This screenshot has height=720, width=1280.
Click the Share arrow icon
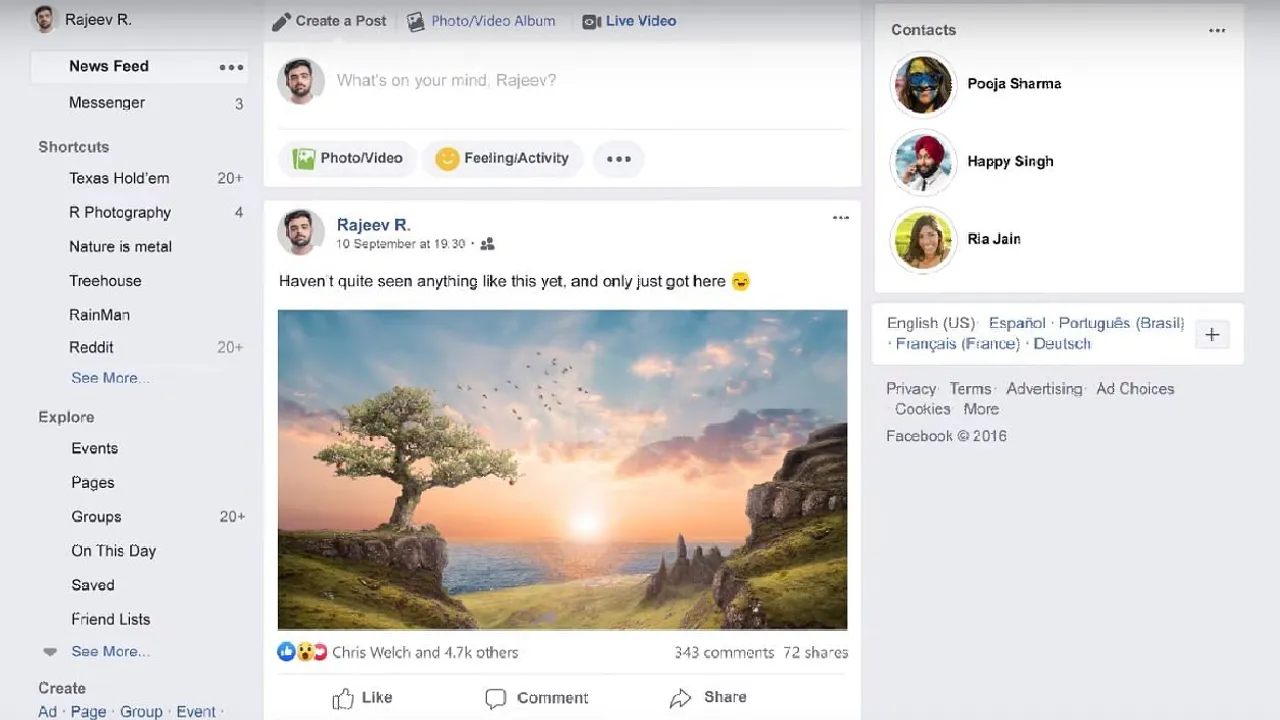pos(681,698)
